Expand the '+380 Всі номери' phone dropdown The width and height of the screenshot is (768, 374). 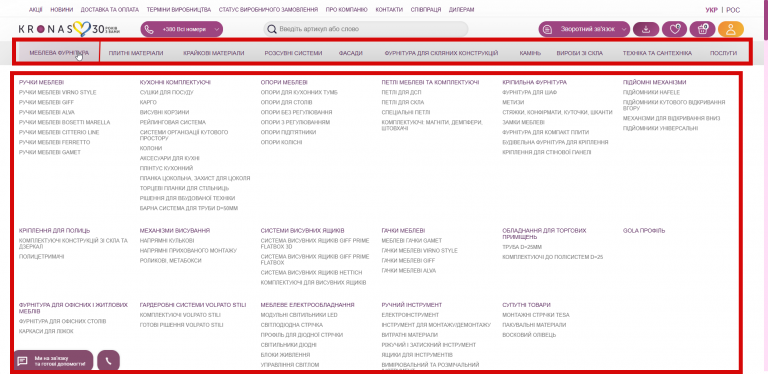coord(182,29)
